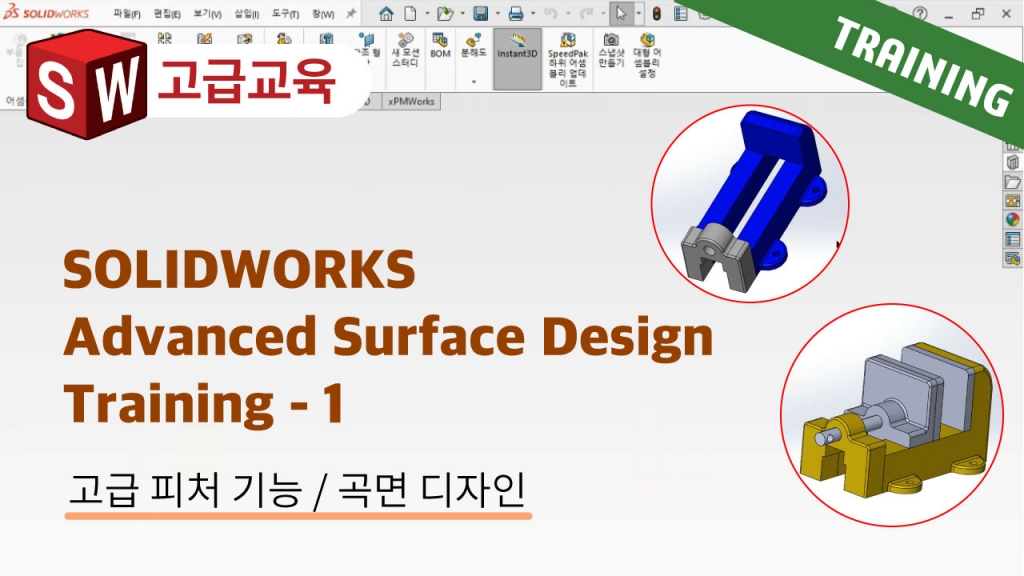Image resolution: width=1024 pixels, height=576 pixels.
Task: Expand the Open file dropdown arrow
Action: (462, 13)
